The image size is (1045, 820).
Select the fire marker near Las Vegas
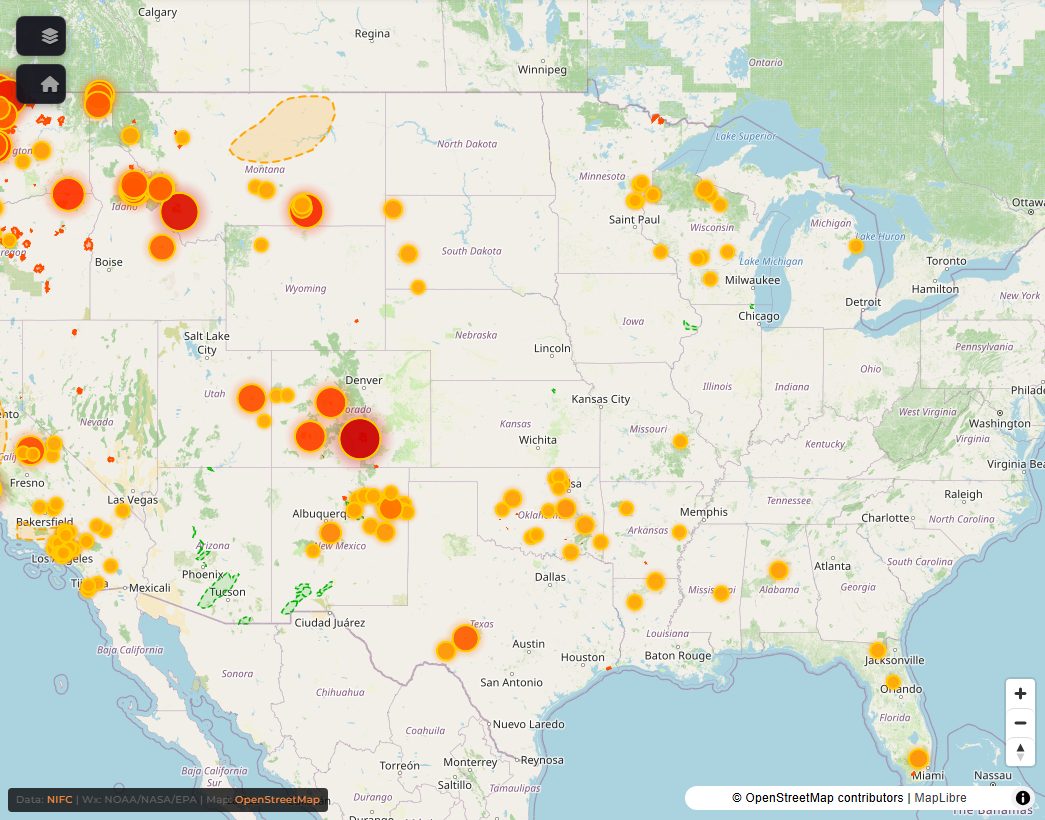pos(123,510)
